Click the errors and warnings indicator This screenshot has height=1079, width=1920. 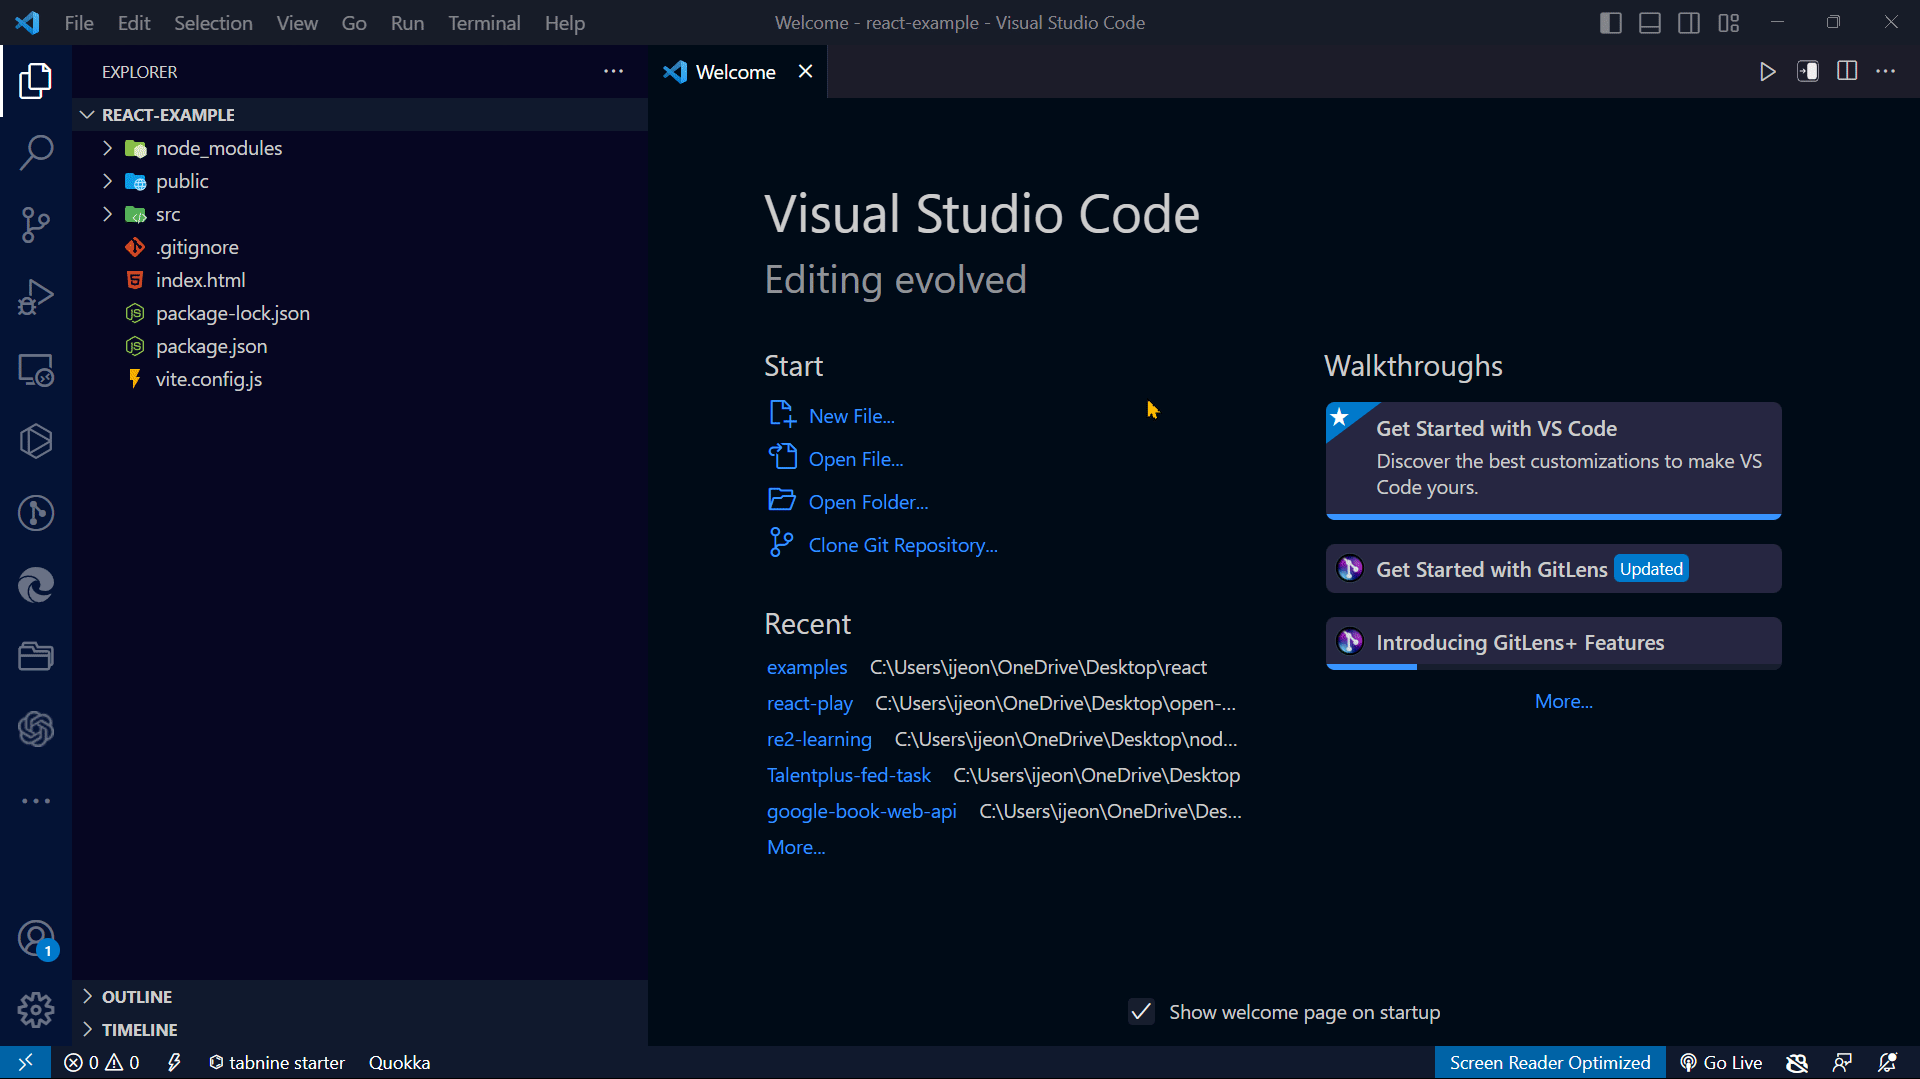(100, 1062)
